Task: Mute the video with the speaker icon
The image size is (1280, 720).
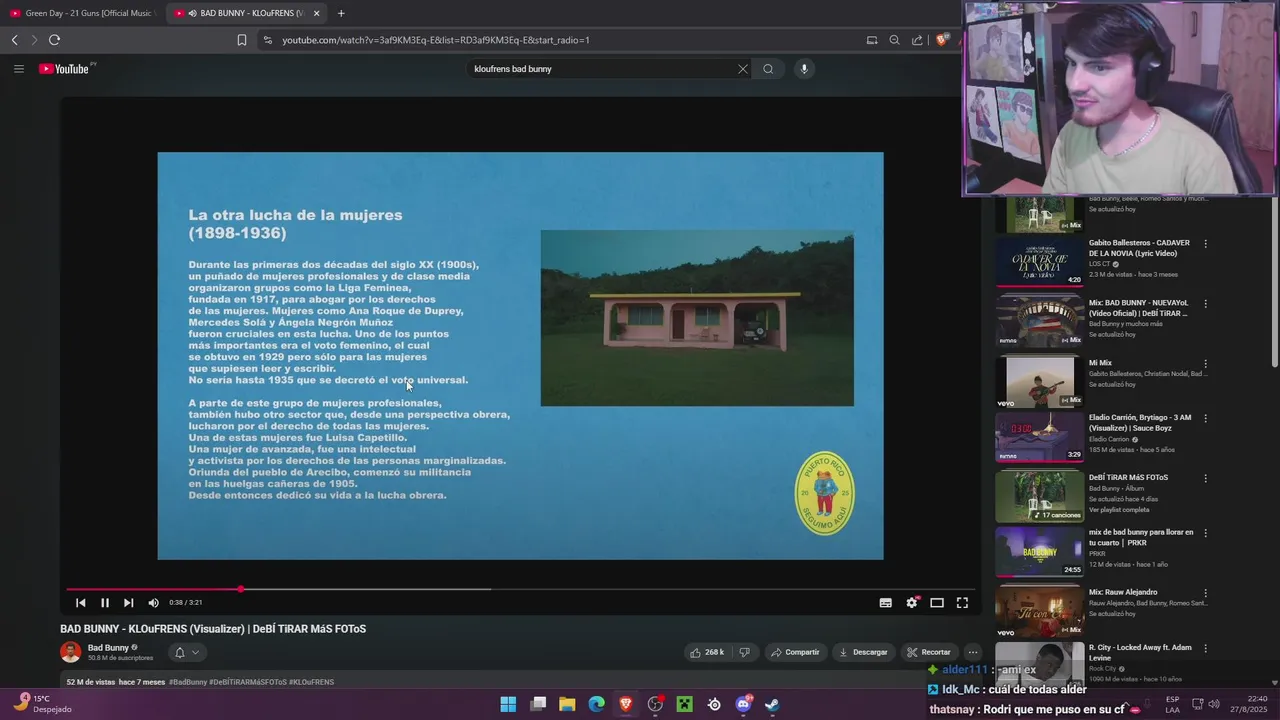Action: tap(153, 603)
